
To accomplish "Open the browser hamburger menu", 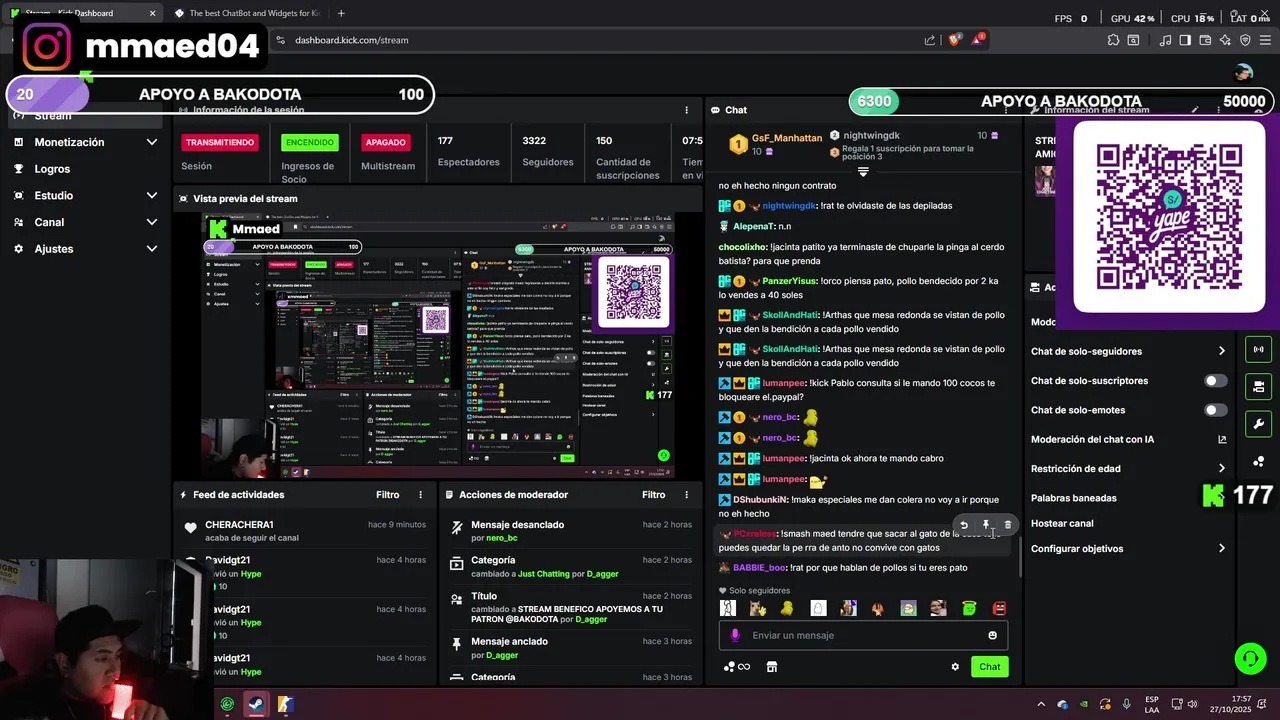I will (1265, 40).
